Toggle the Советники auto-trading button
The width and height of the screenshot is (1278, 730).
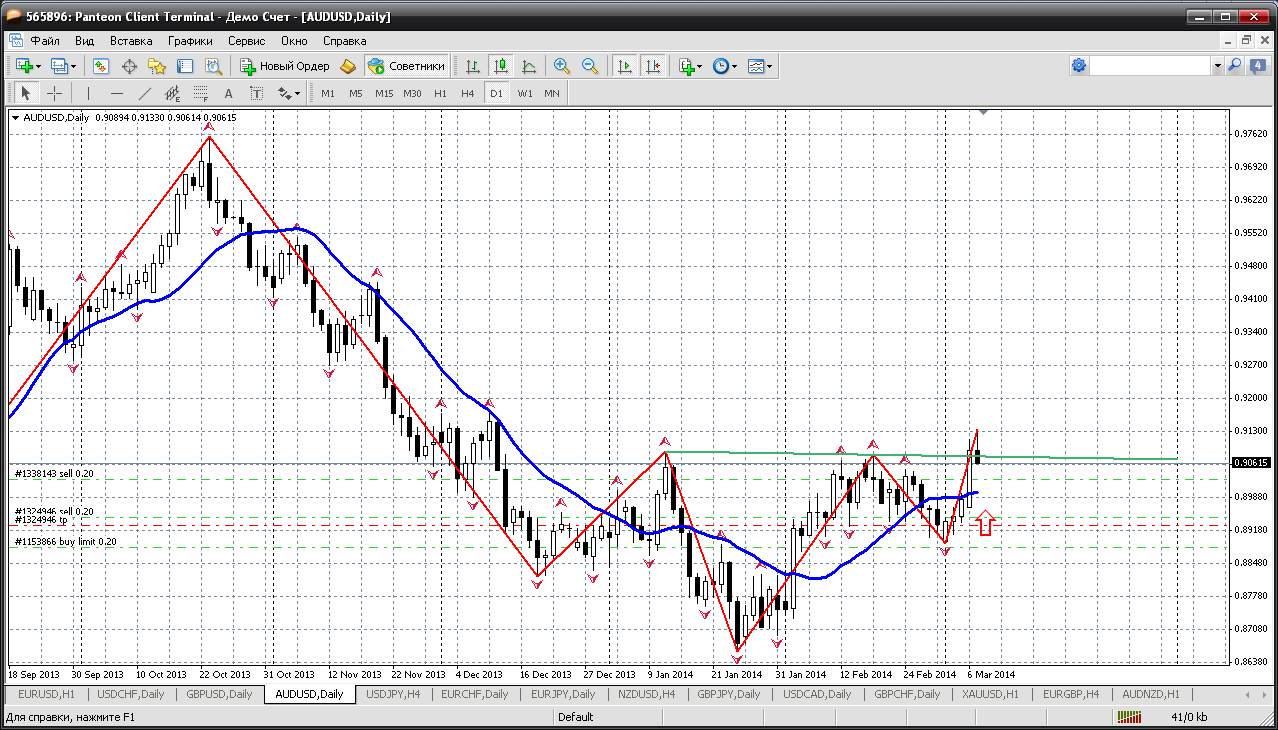(x=406, y=66)
